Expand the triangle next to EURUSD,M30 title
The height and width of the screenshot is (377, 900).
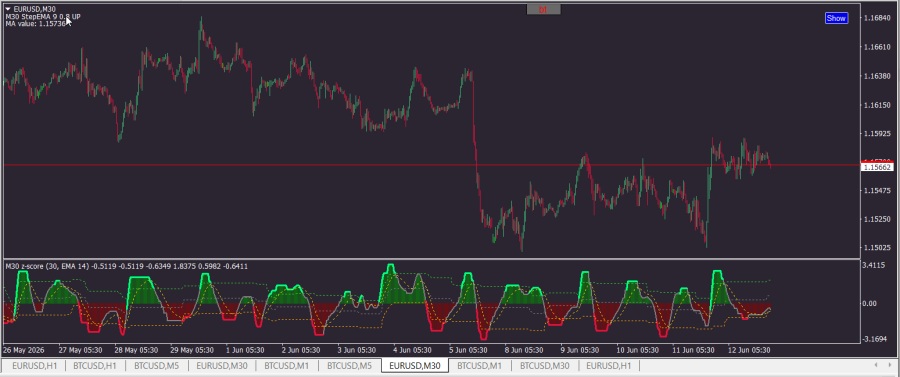point(8,9)
